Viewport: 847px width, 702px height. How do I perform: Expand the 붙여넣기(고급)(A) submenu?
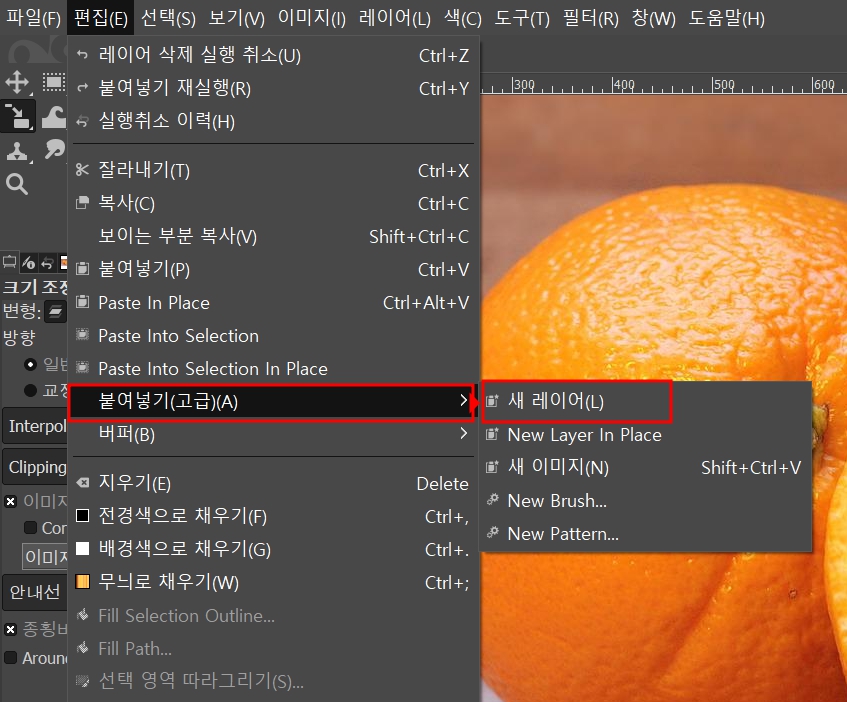click(x=273, y=401)
